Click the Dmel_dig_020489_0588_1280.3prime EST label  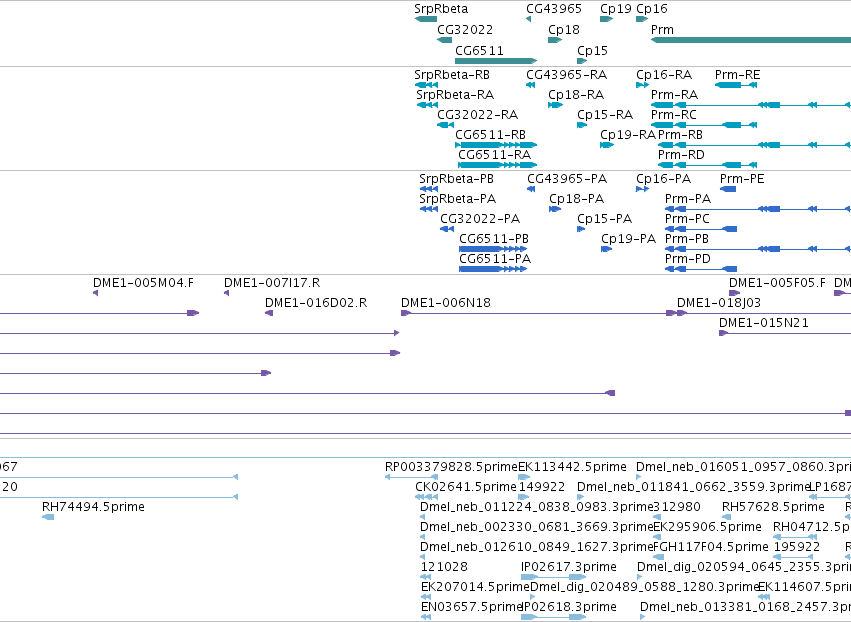tap(644, 587)
